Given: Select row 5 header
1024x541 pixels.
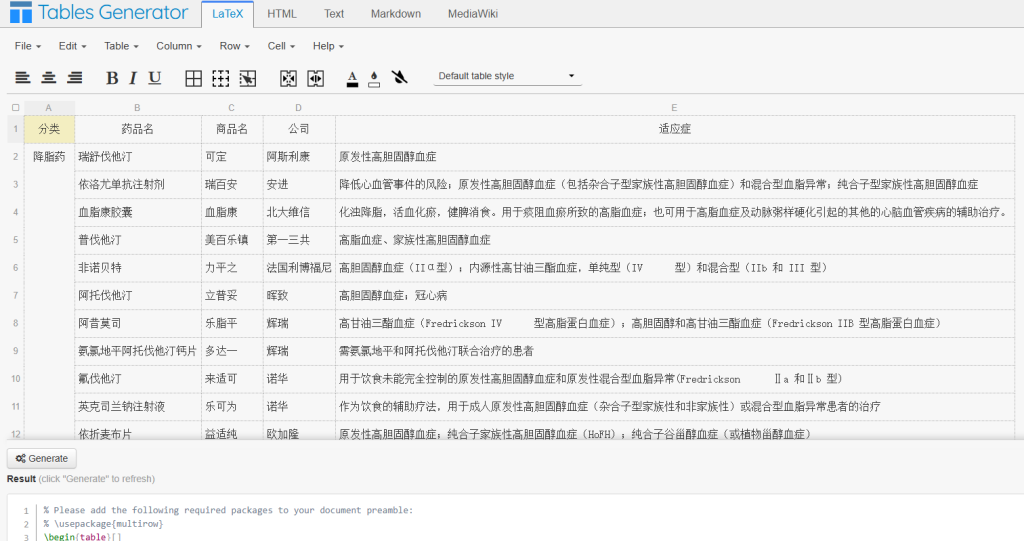Looking at the screenshot, I should pyautogui.click(x=16, y=240).
